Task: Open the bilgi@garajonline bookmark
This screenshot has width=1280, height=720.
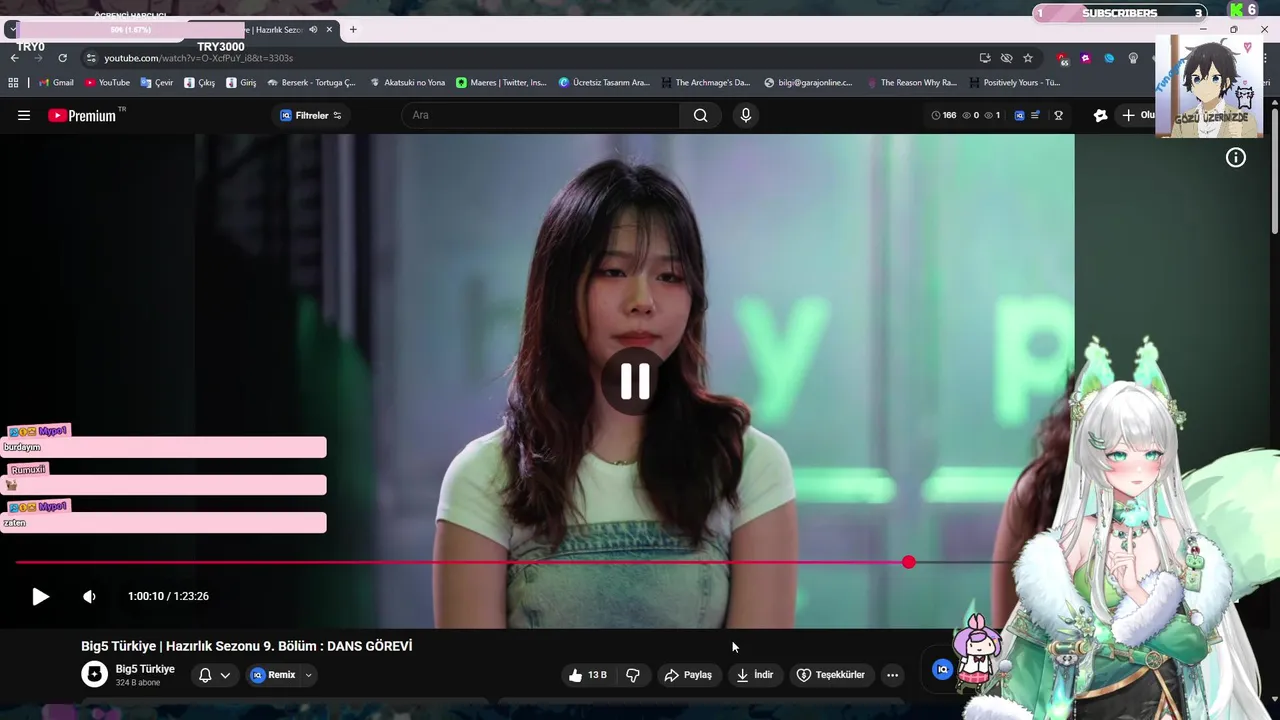Action: (x=808, y=83)
